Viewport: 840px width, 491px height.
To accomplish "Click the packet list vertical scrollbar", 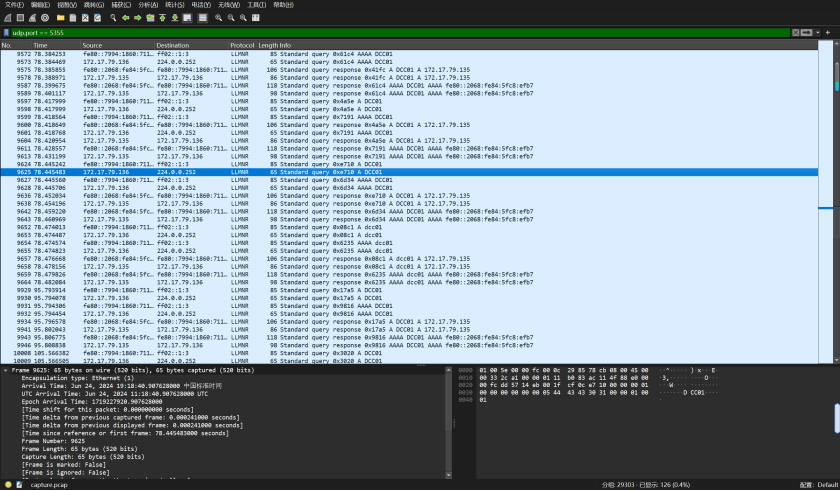I will click(836, 200).
